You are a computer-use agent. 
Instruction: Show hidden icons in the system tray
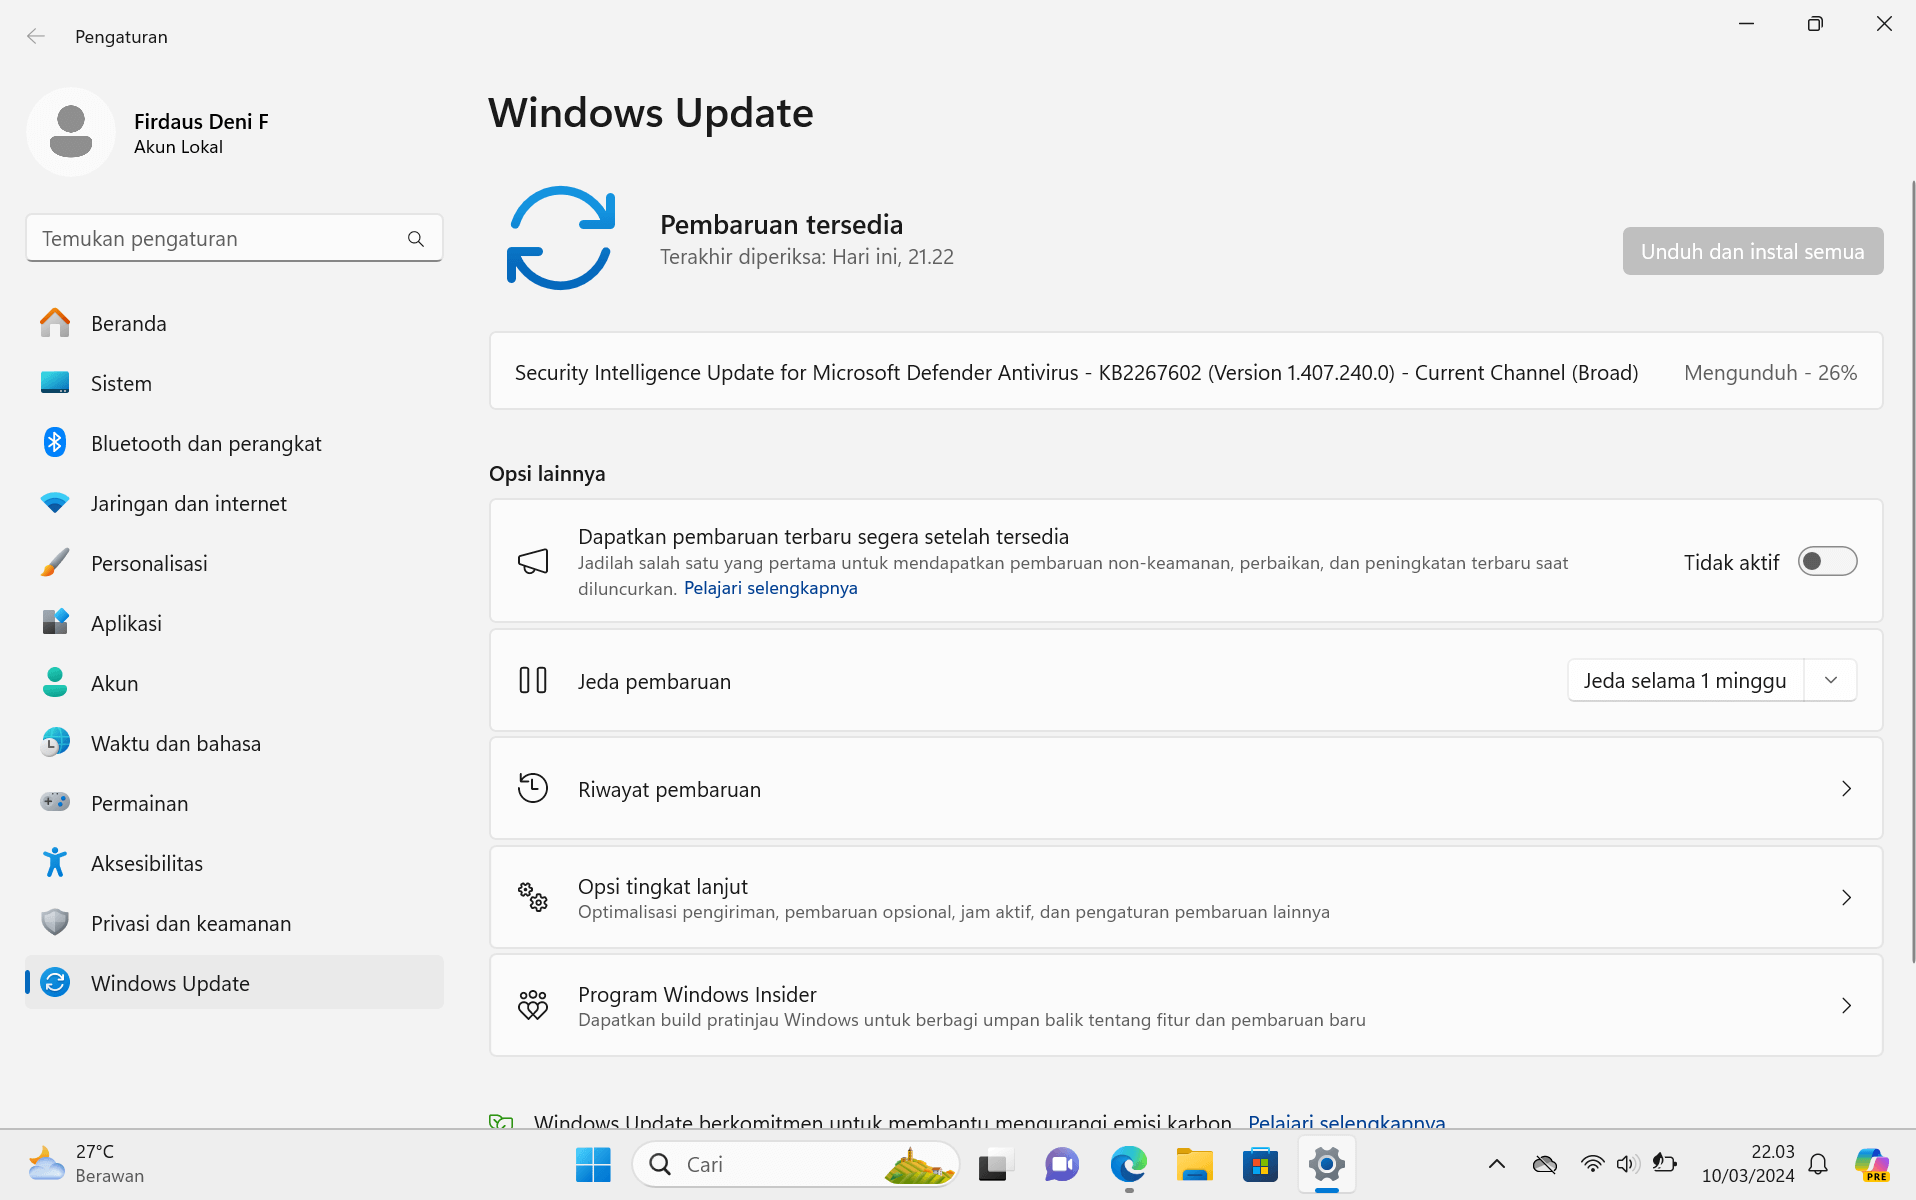coord(1496,1164)
